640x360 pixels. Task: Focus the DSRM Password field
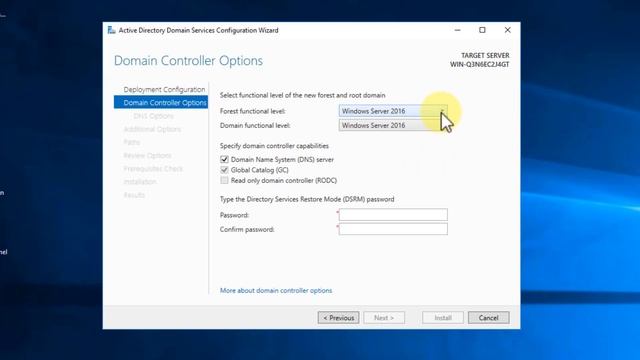(x=393, y=215)
